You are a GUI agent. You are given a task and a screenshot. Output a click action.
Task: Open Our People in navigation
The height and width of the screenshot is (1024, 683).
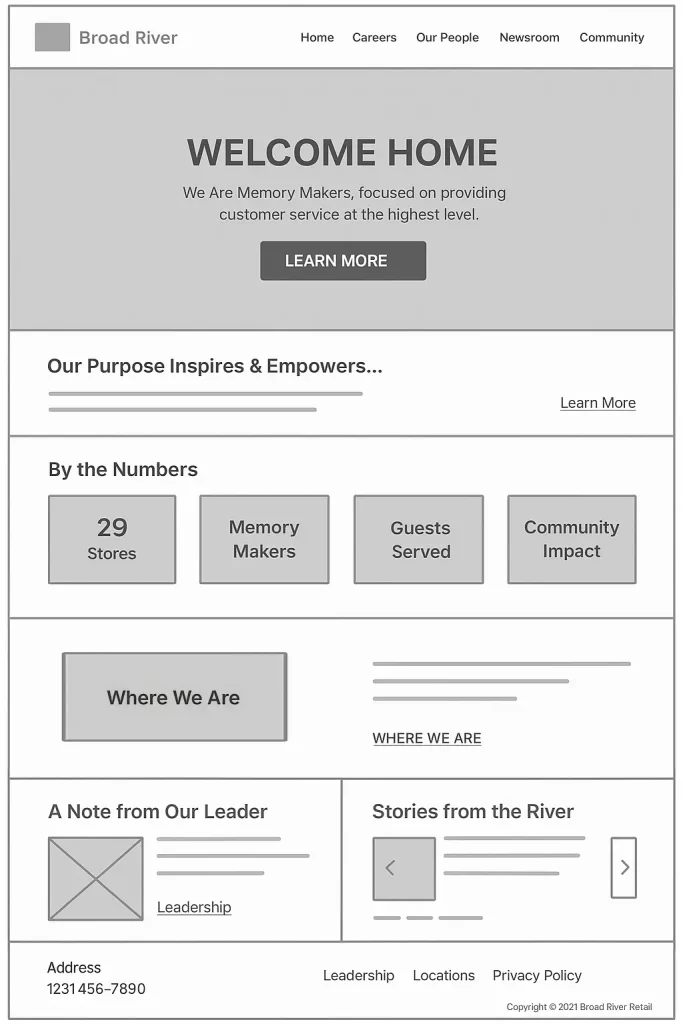coord(447,37)
